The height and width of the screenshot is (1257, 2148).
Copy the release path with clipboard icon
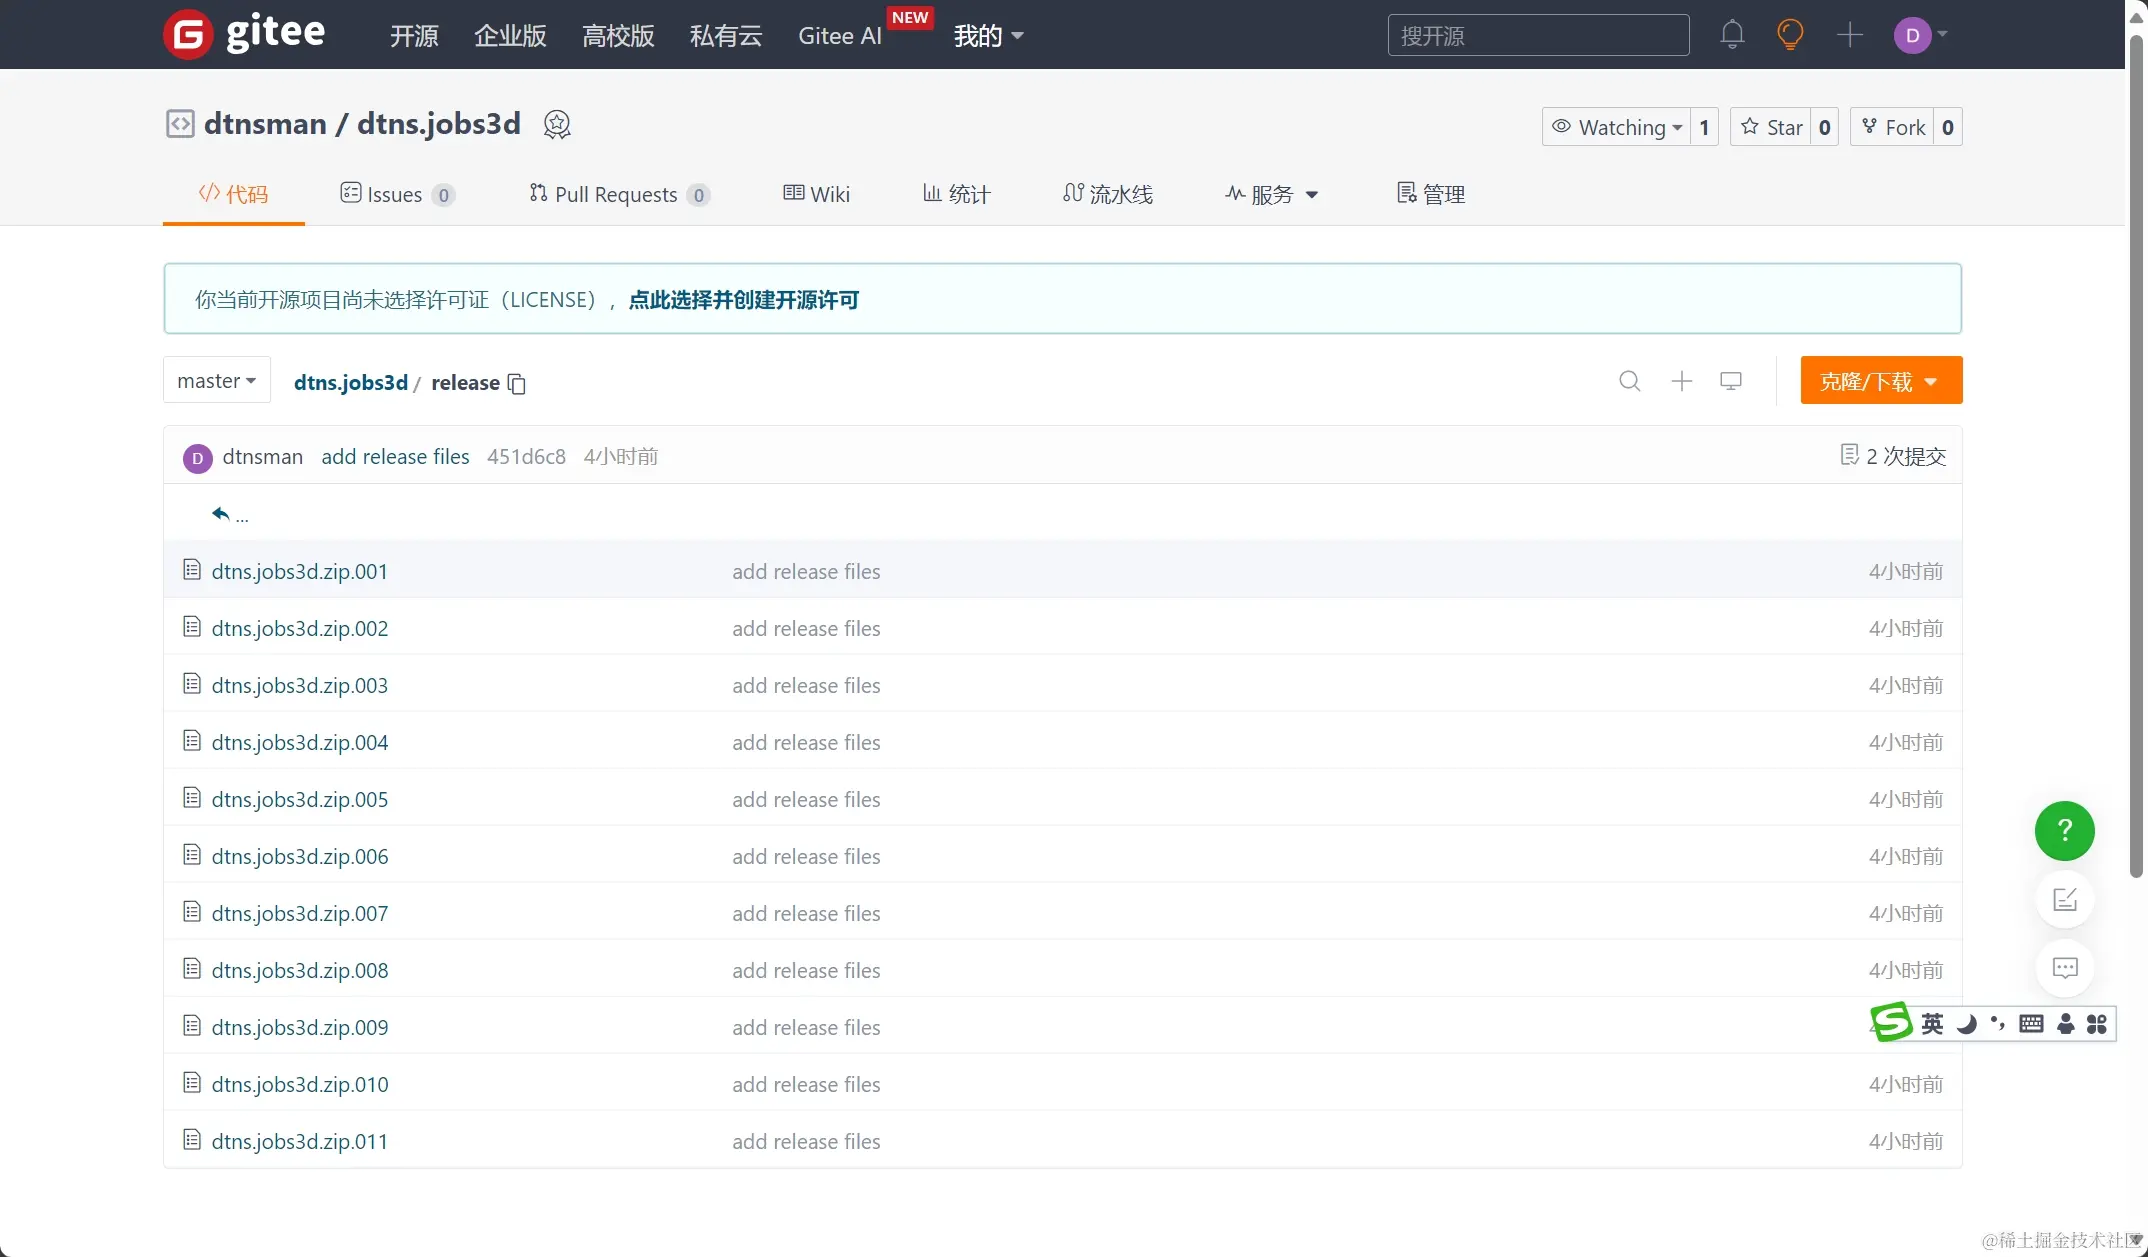pos(517,384)
